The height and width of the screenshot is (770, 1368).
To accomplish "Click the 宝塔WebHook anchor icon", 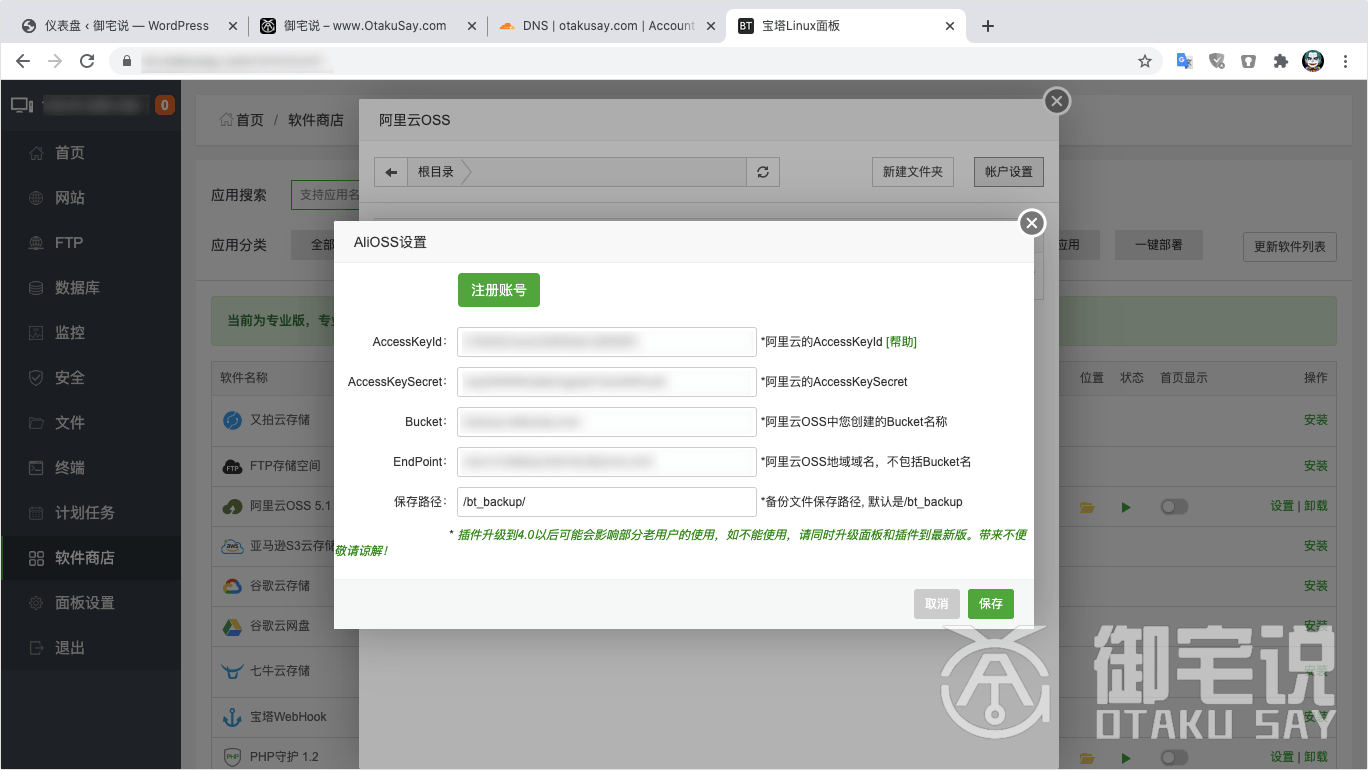I will coord(232,716).
